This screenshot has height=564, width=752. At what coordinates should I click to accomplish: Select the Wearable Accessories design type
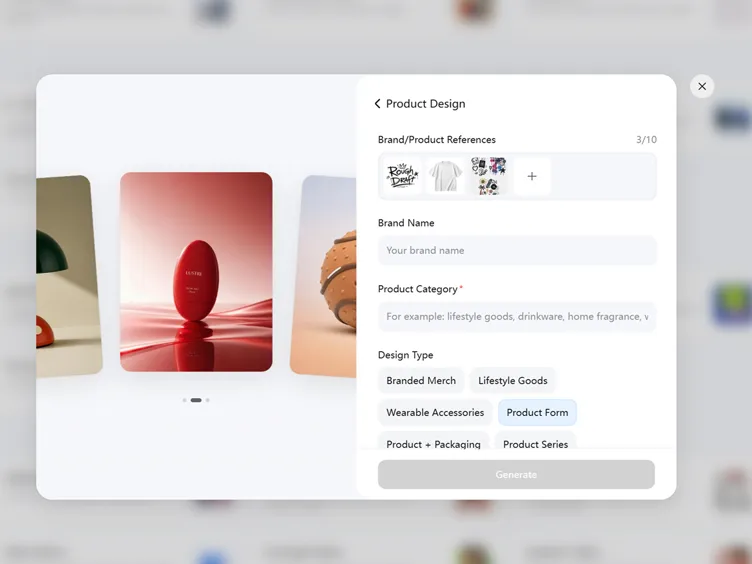(x=435, y=412)
